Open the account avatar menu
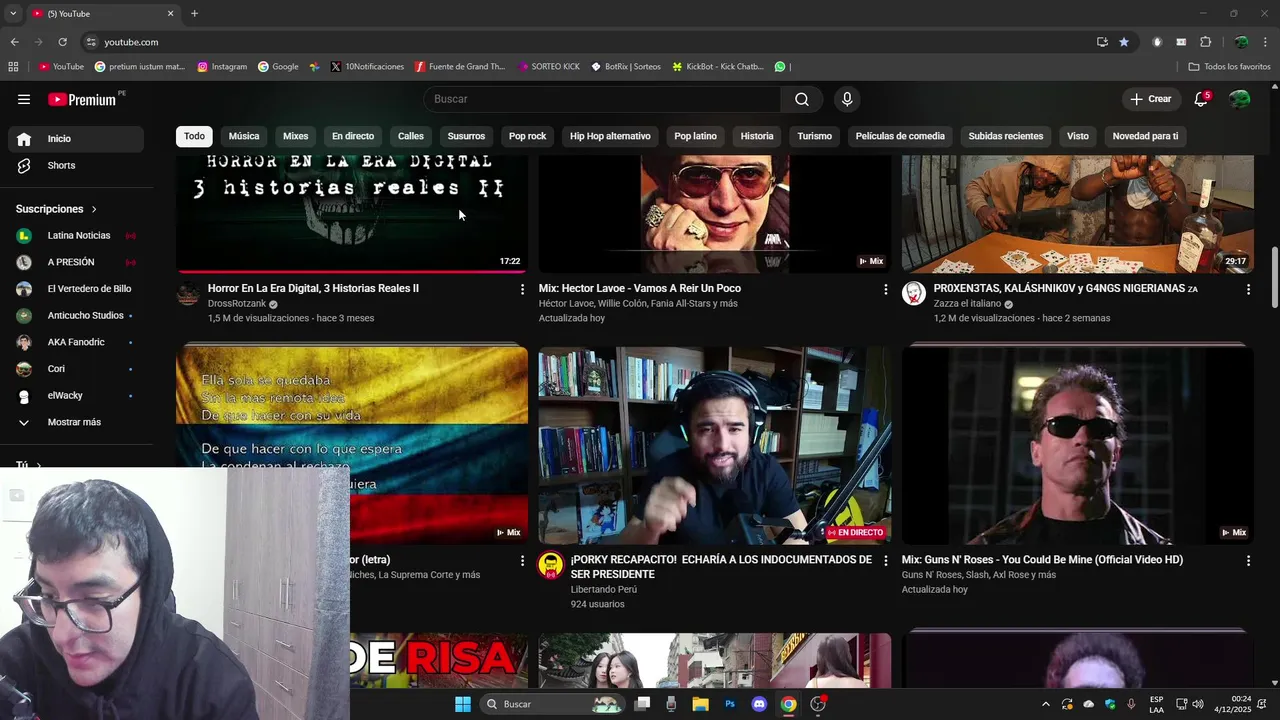The height and width of the screenshot is (720, 1280). 1240,99
